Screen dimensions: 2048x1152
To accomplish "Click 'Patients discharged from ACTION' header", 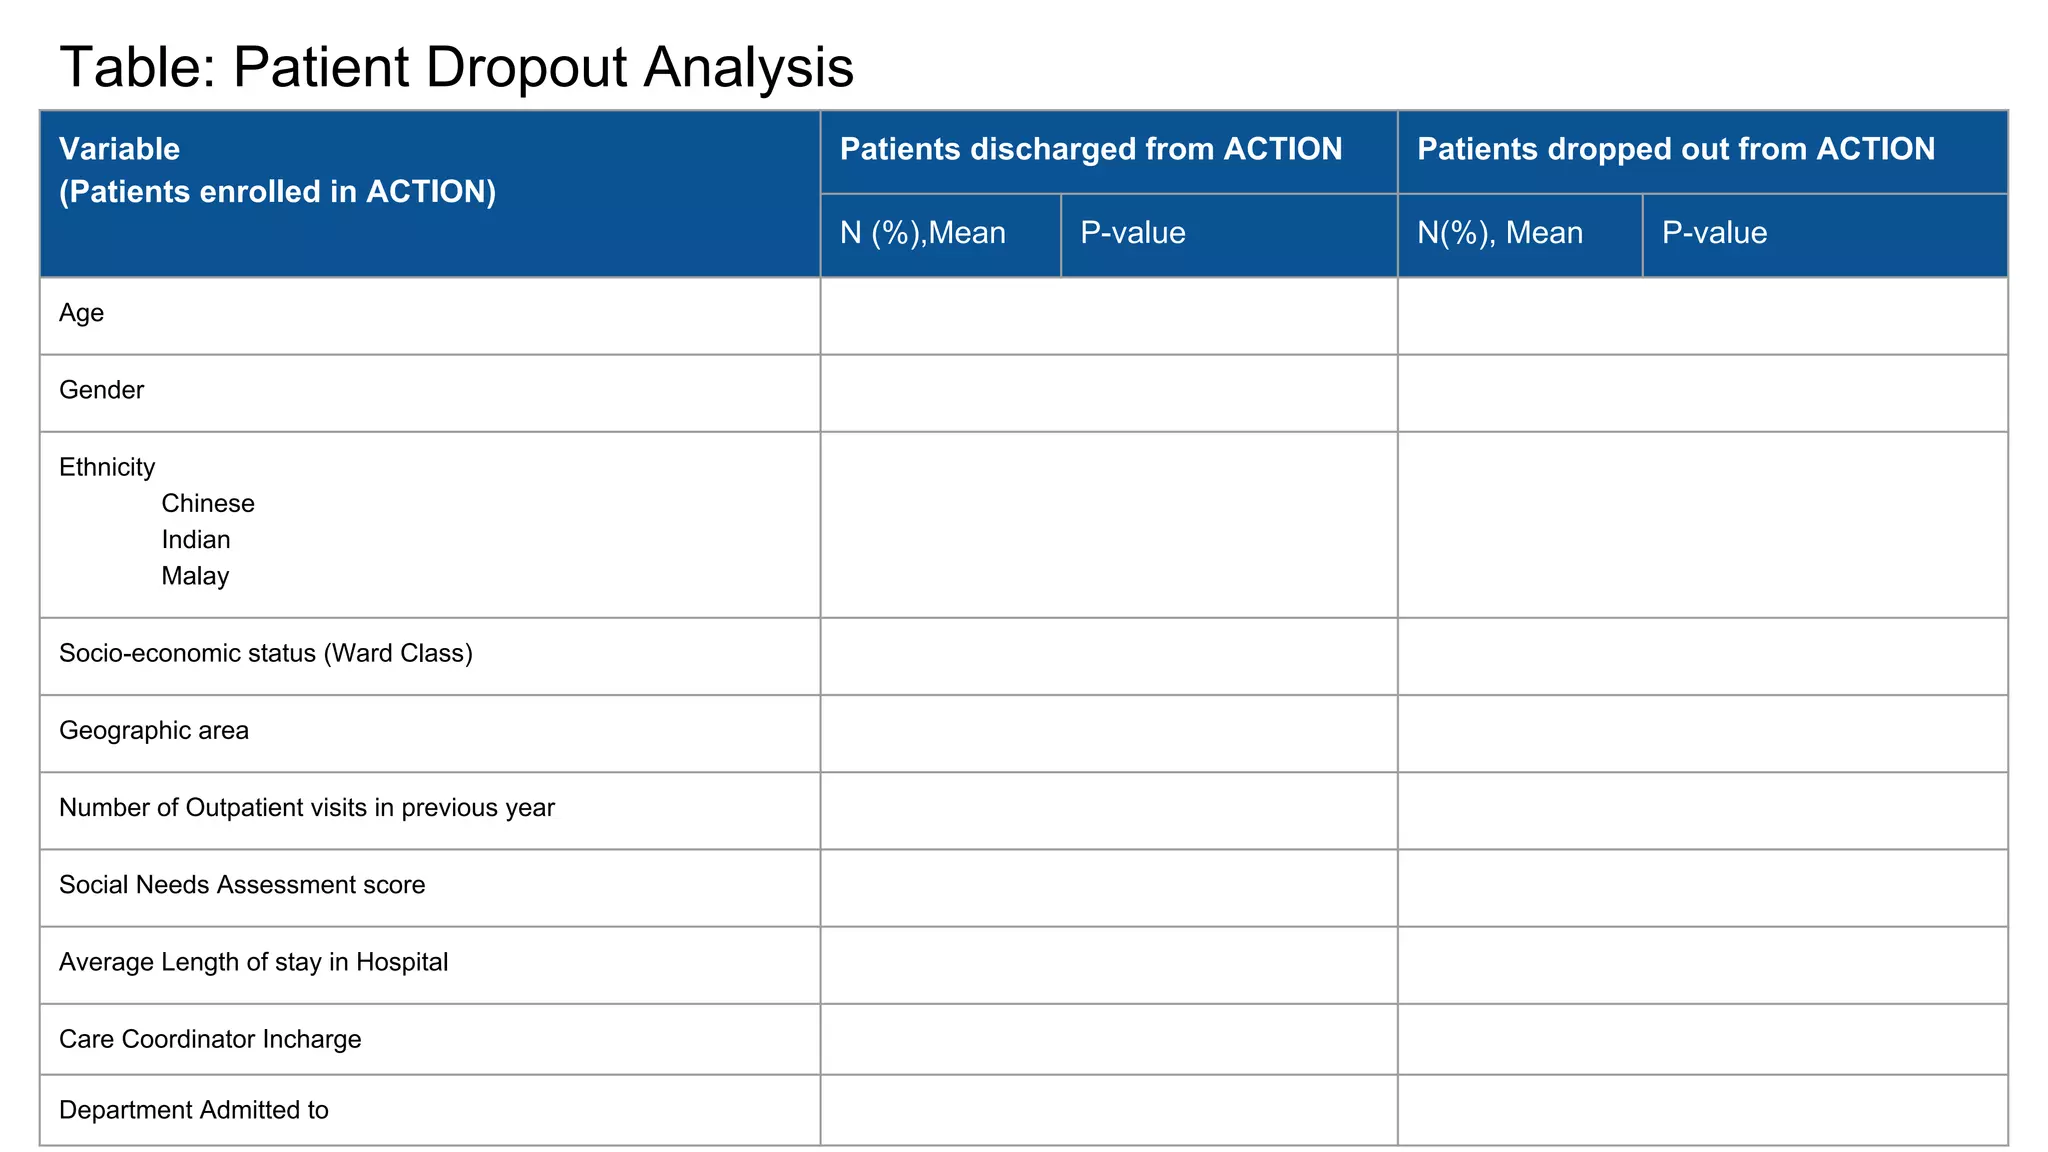I will 1091,149.
